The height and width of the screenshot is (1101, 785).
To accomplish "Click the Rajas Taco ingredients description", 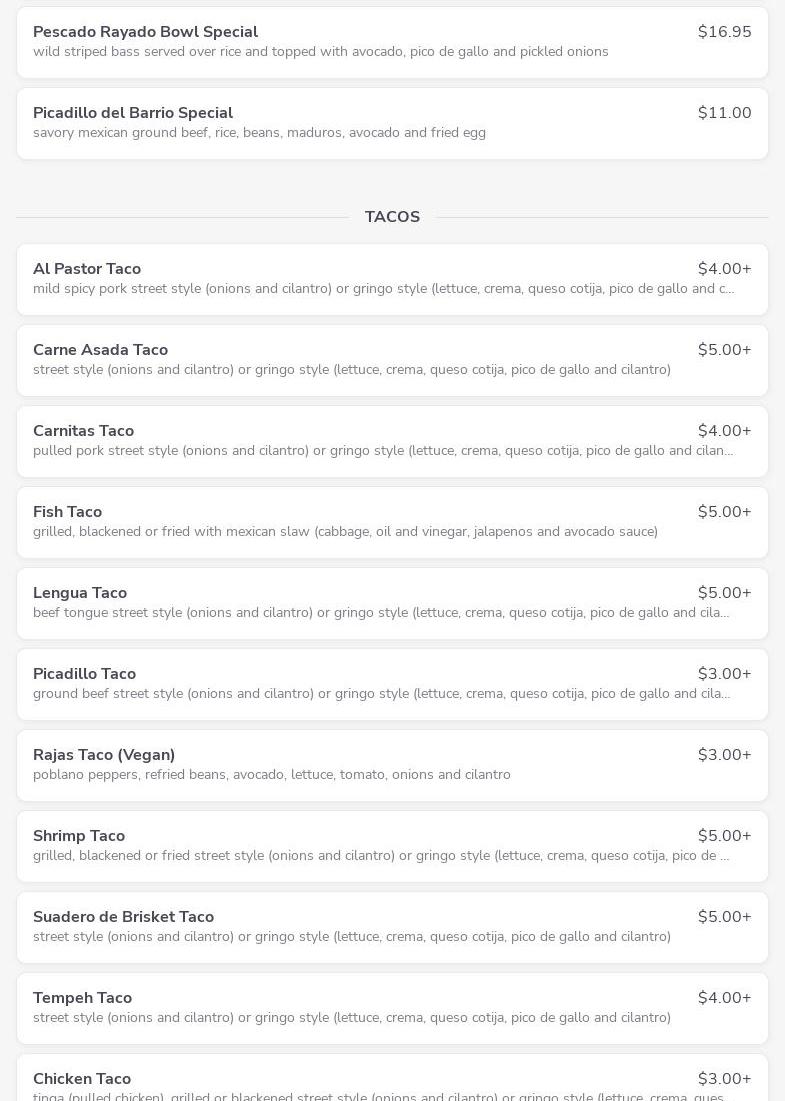I will tap(272, 775).
